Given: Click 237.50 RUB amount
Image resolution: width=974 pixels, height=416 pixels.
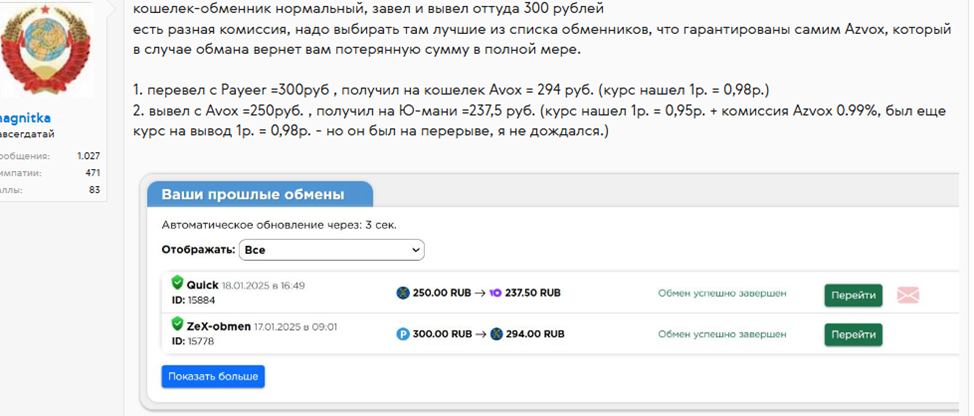Looking at the screenshot, I should coord(532,292).
